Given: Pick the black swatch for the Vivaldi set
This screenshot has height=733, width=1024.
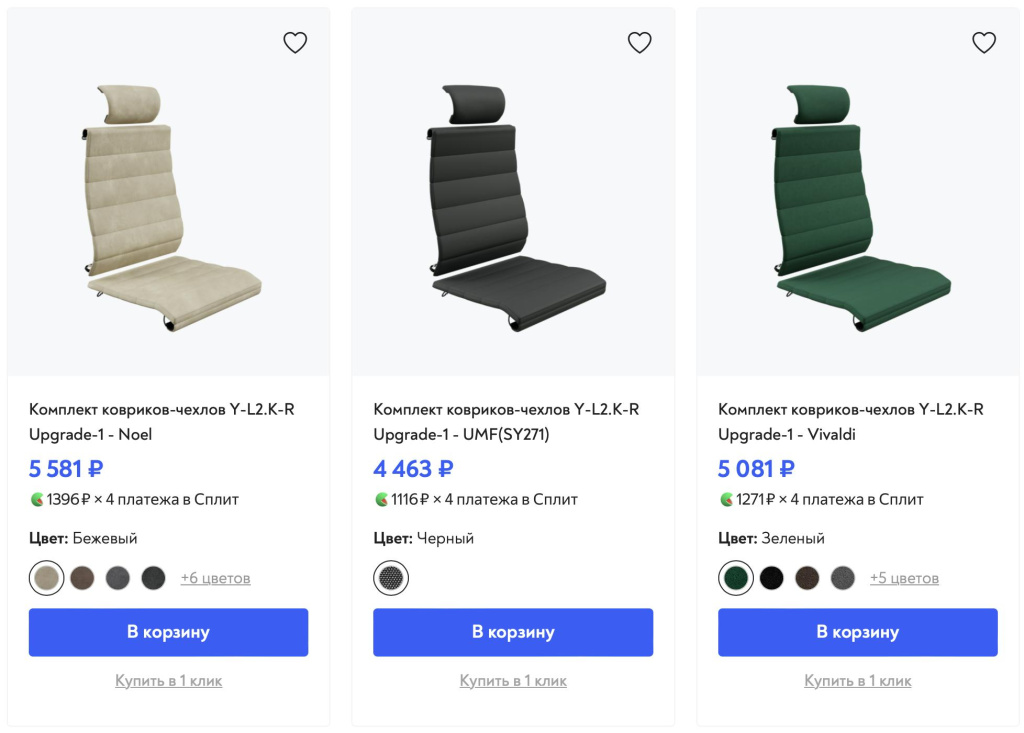Looking at the screenshot, I should point(771,578).
